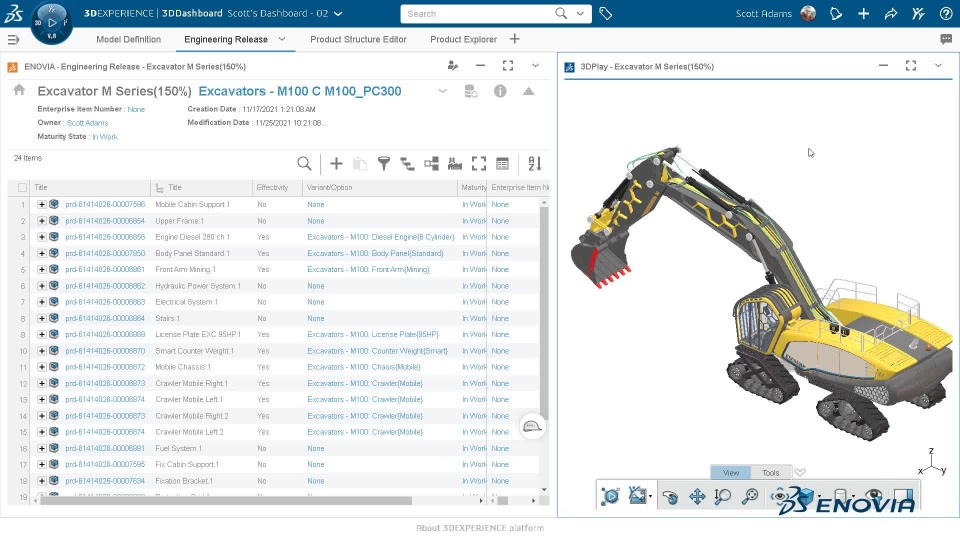The width and height of the screenshot is (960, 540).
Task: Open the ENOVIA widget menu chevron
Action: click(535, 66)
